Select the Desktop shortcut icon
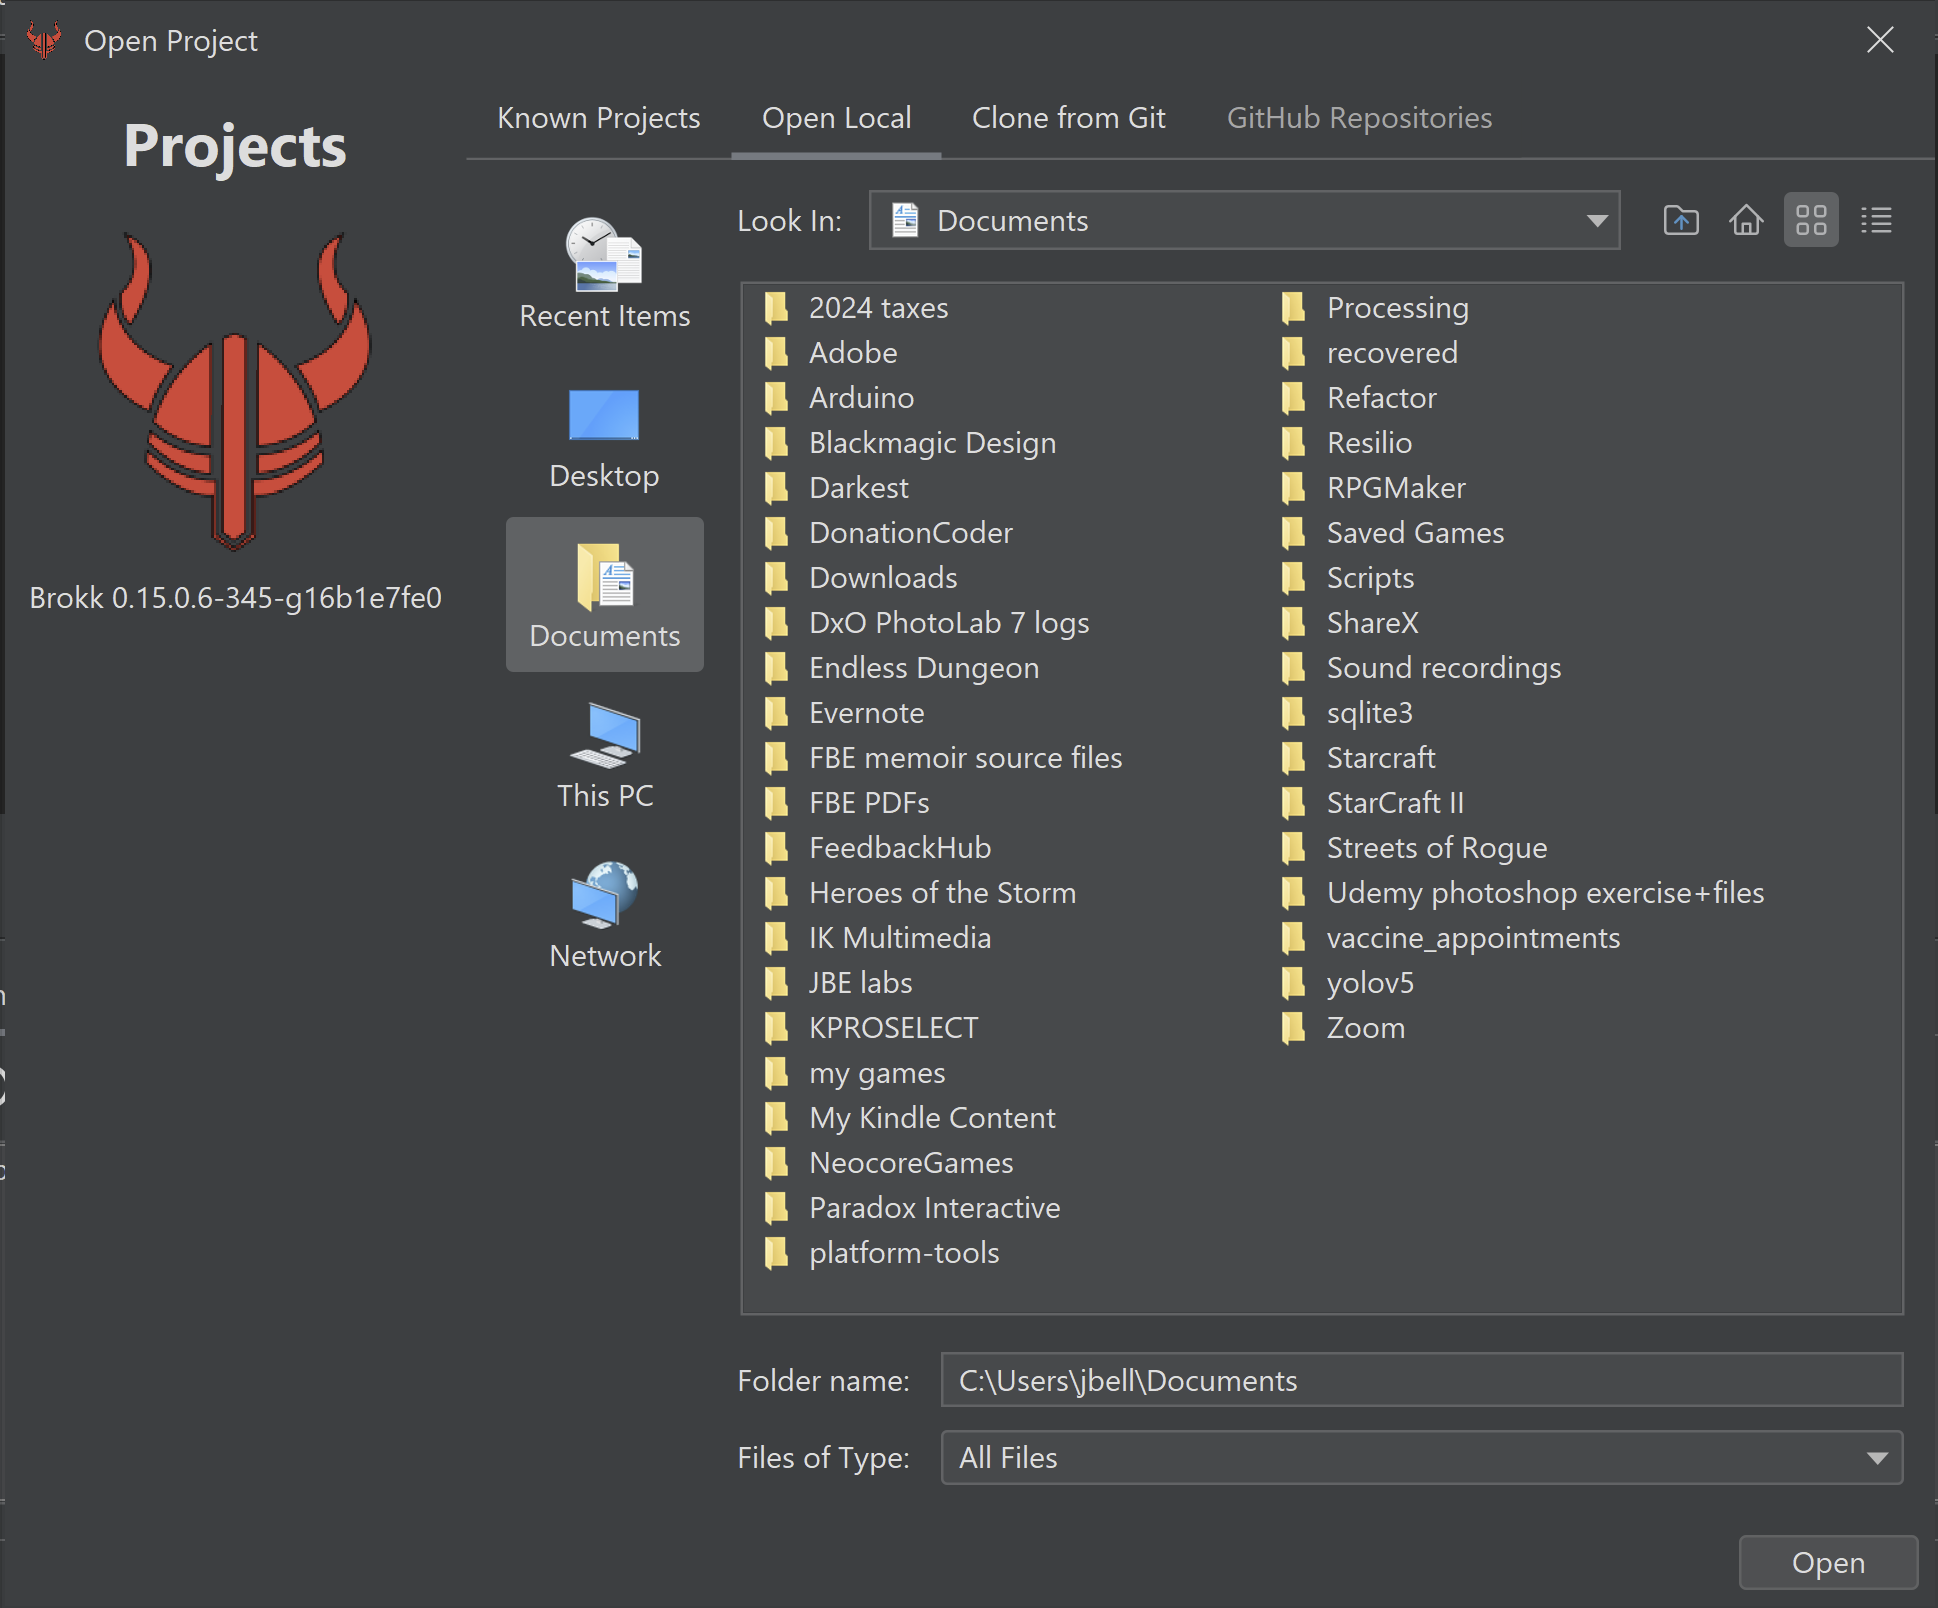 click(604, 436)
